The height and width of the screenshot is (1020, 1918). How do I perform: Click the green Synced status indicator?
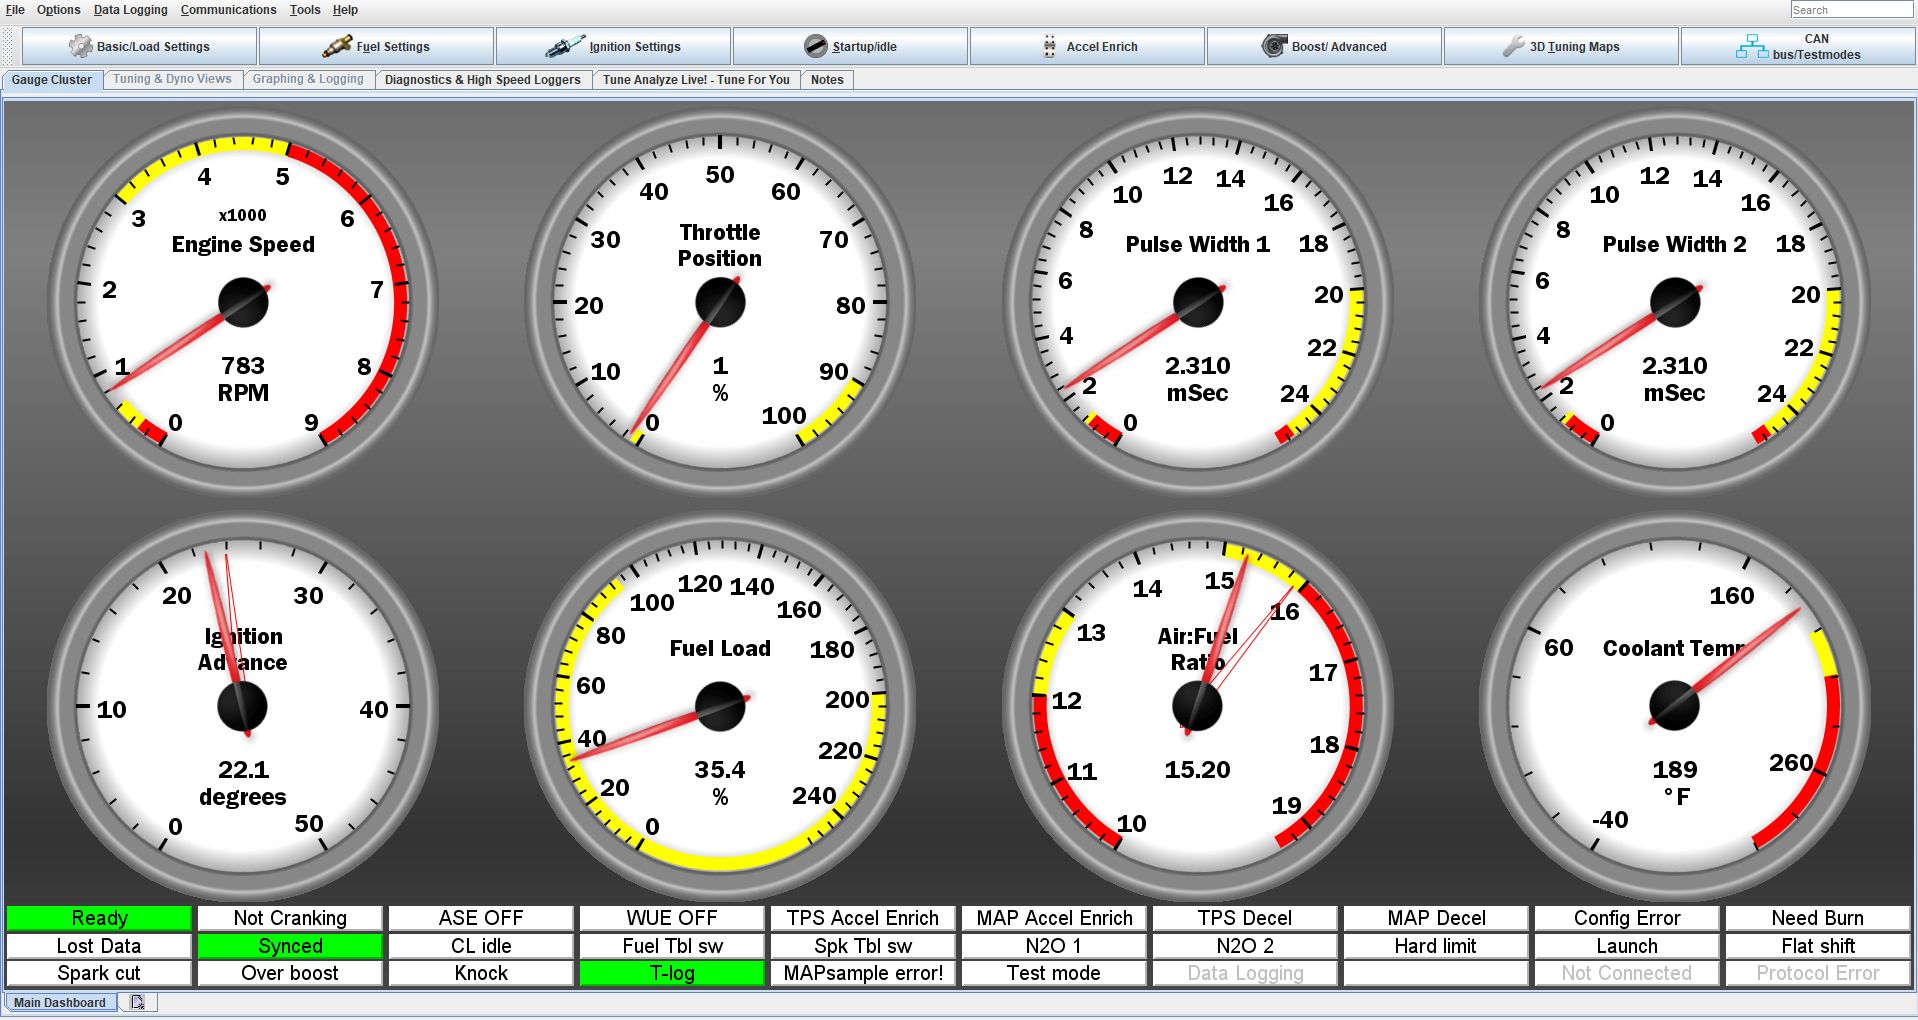(290, 946)
